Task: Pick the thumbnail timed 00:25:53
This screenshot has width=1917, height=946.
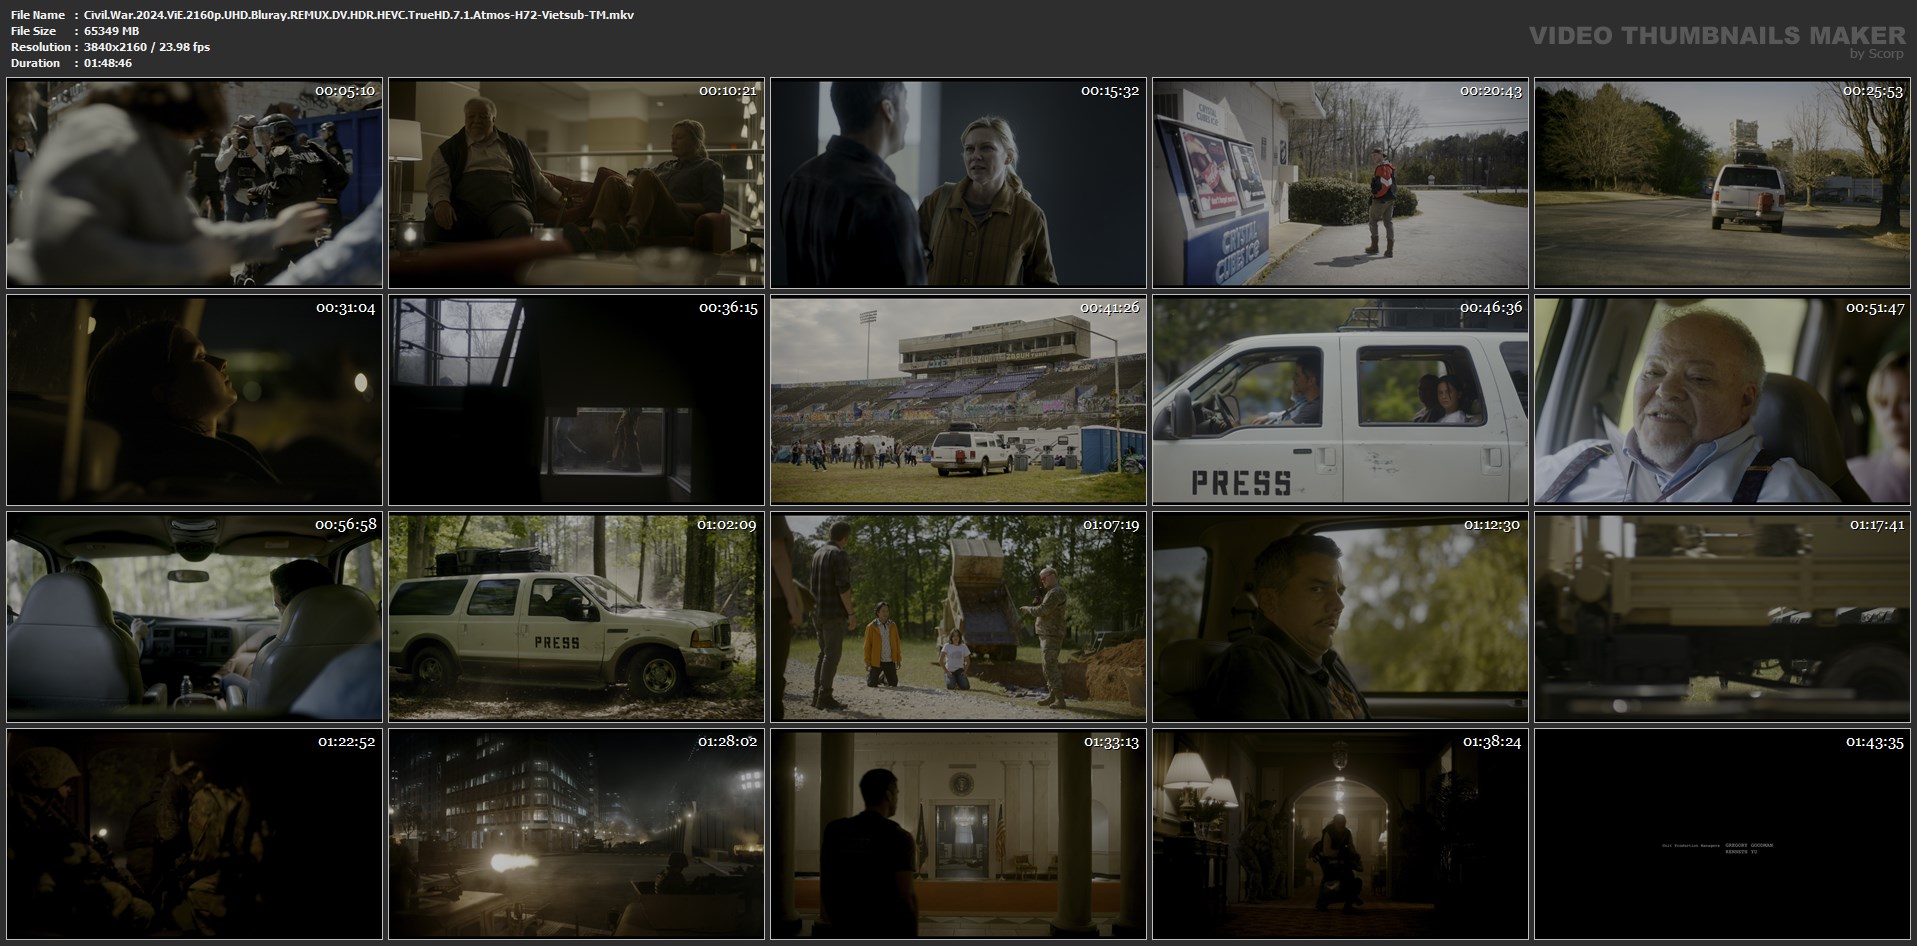Action: point(1722,183)
